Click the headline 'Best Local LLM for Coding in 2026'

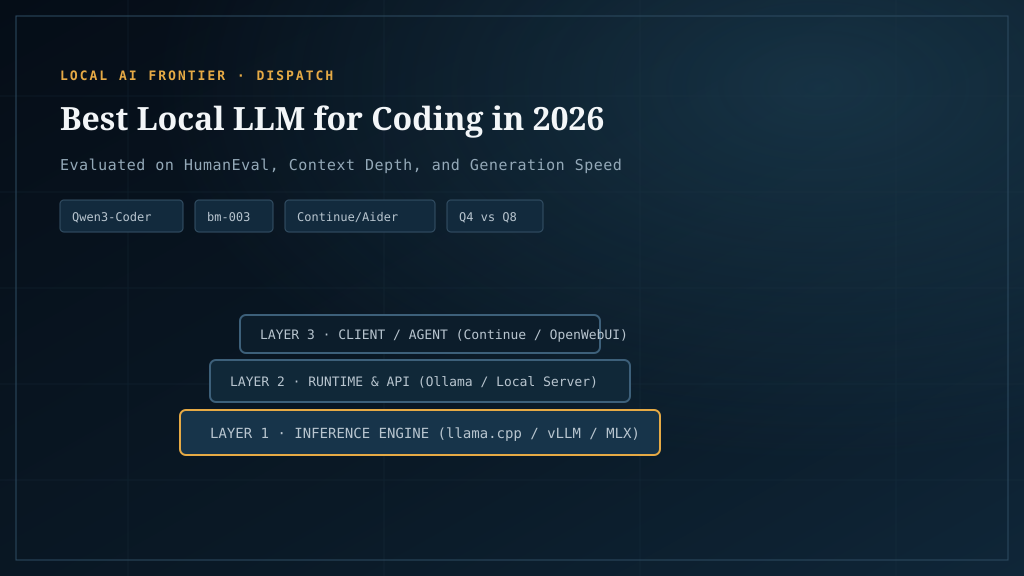click(332, 119)
